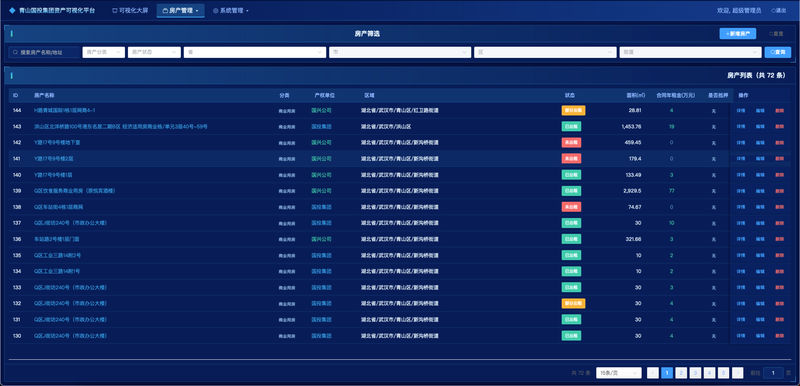Go to page 3 in pagination
The height and width of the screenshot is (386, 800).
[x=695, y=373]
